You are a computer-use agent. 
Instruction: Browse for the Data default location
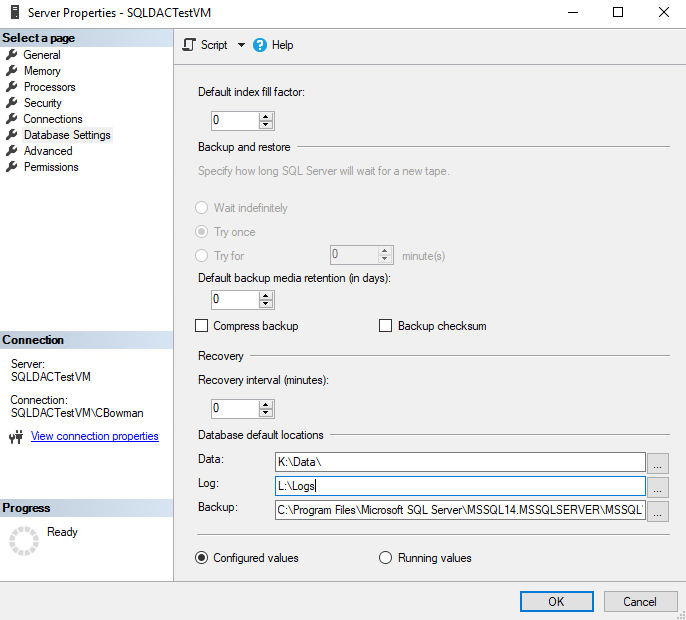657,463
